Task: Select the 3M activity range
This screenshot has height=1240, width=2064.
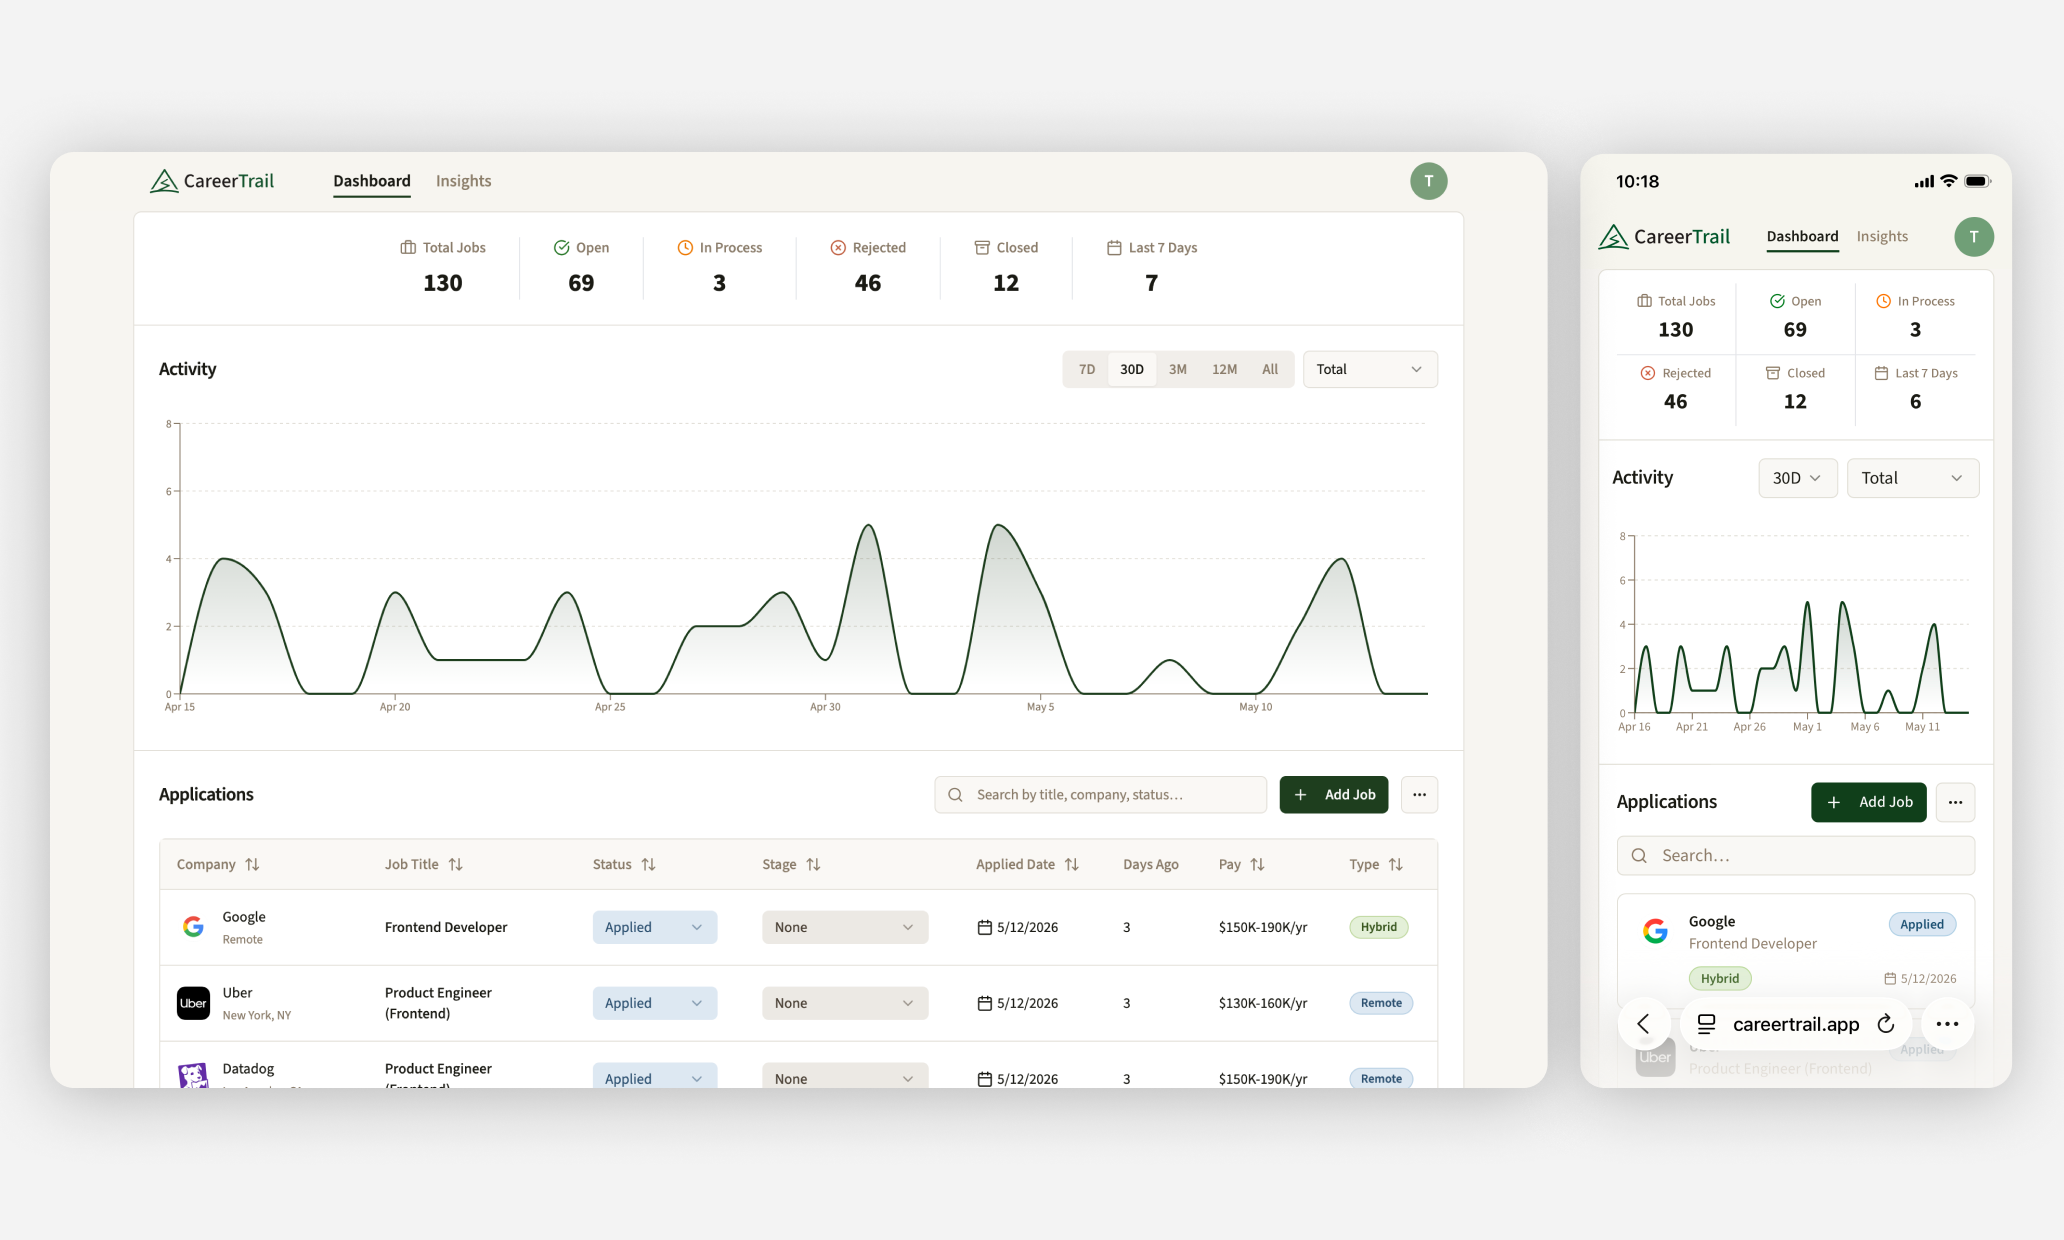Action: (x=1178, y=369)
